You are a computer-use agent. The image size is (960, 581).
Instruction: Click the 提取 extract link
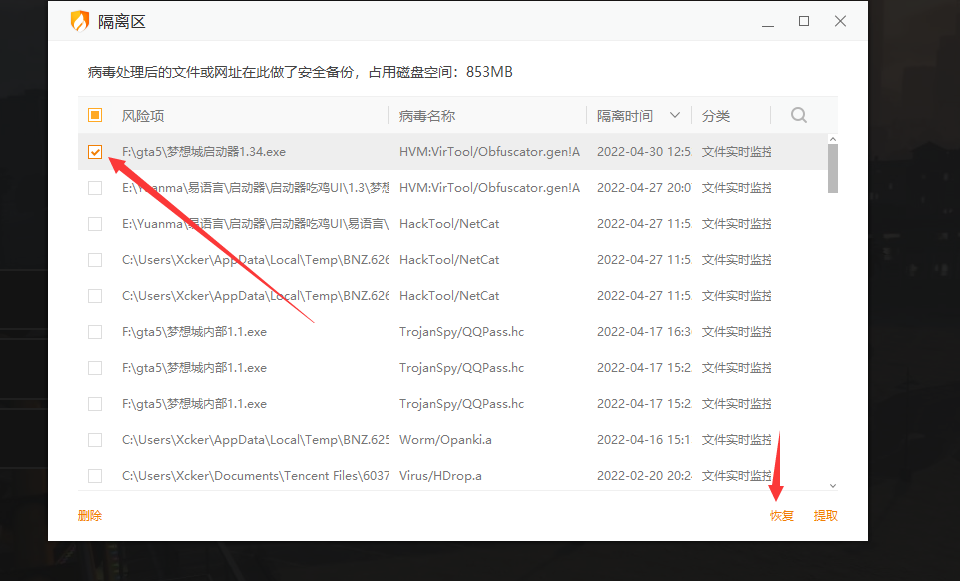point(825,515)
